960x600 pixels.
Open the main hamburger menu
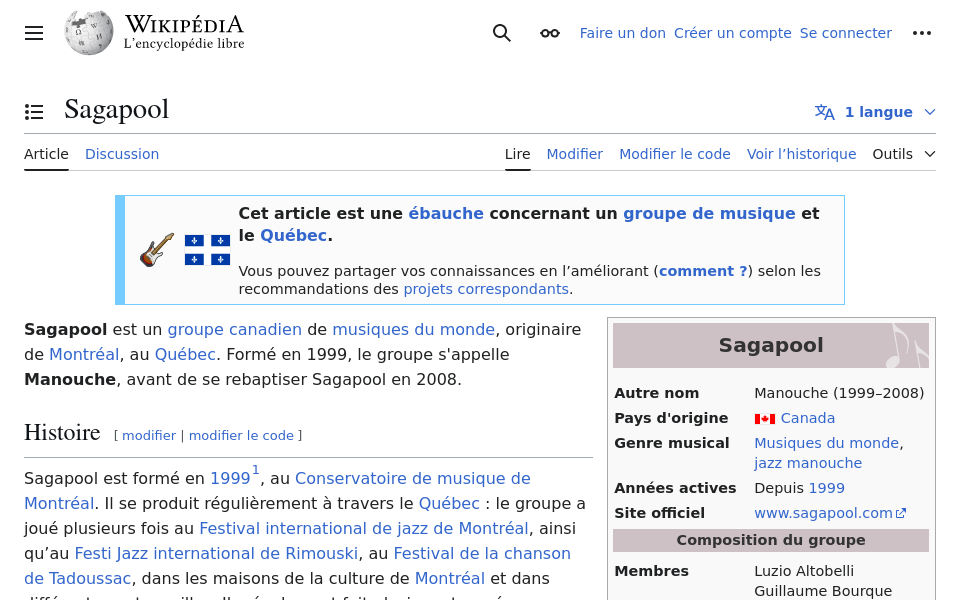click(33, 33)
